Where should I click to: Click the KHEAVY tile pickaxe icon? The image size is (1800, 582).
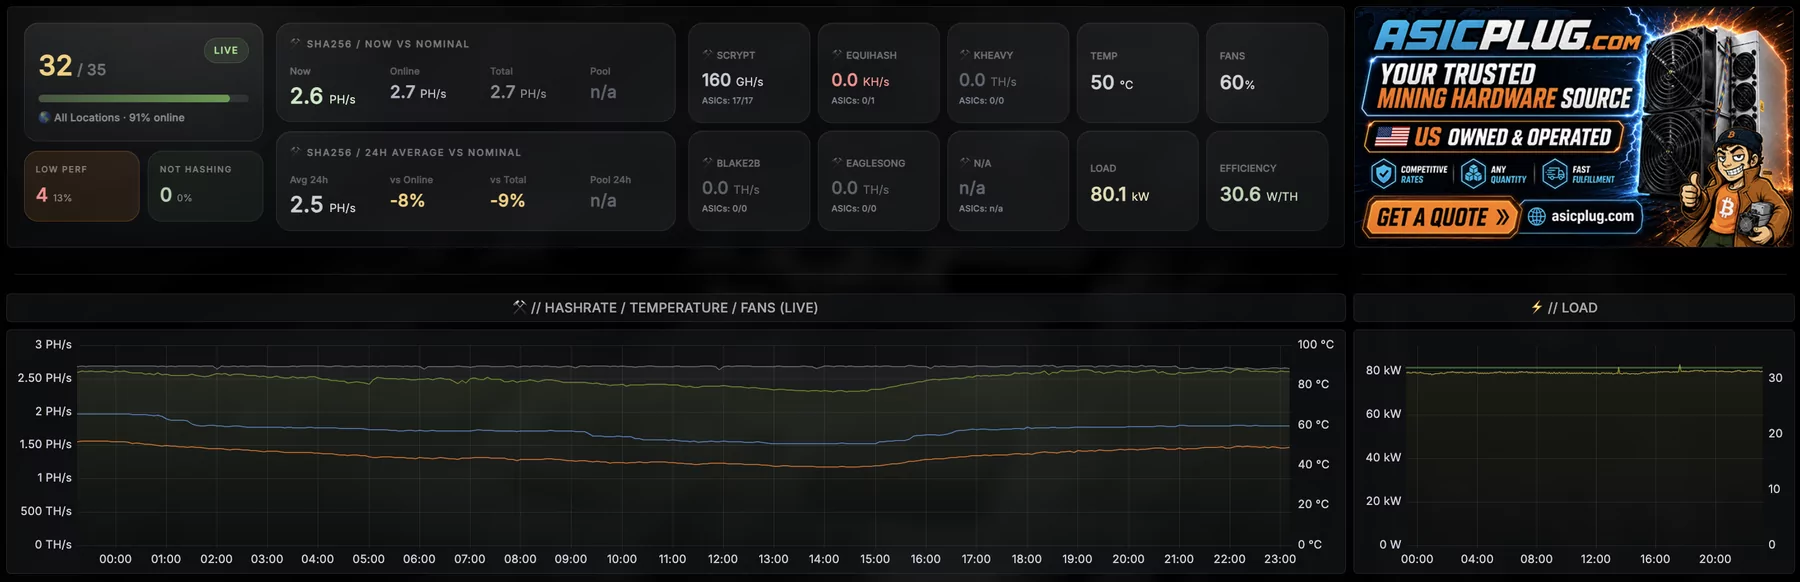965,54
